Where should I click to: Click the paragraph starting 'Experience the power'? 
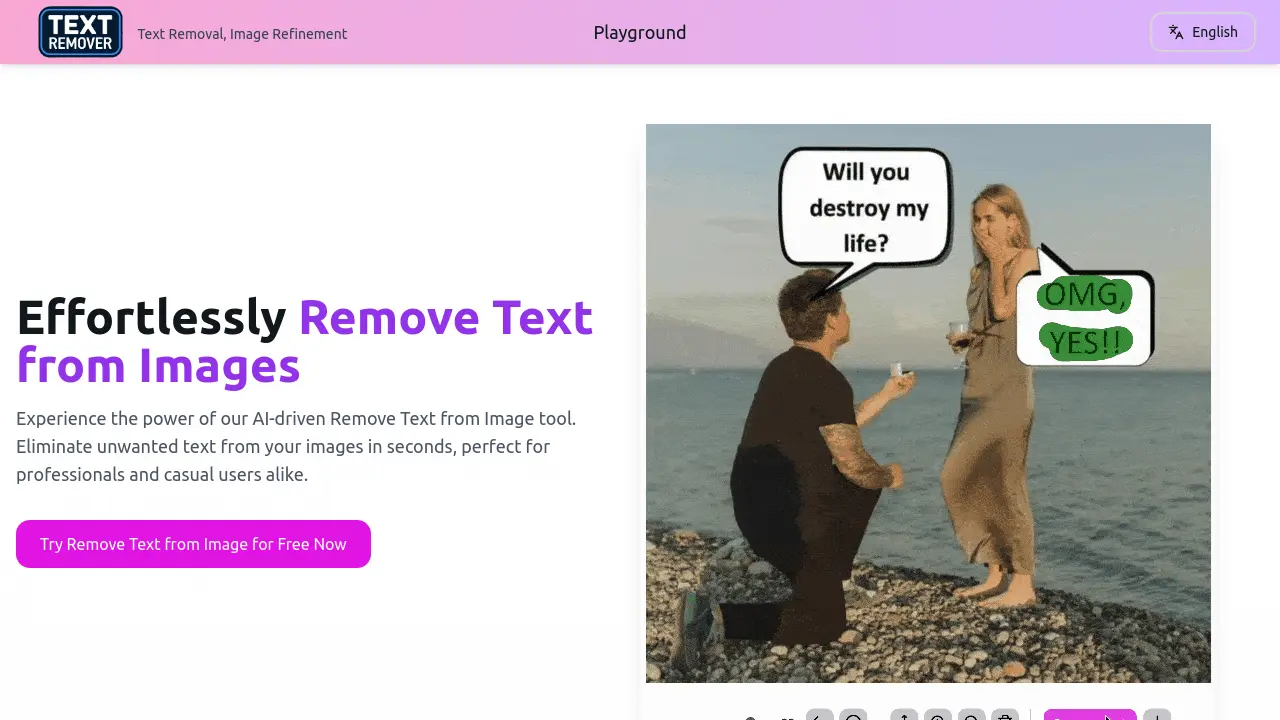tap(296, 446)
